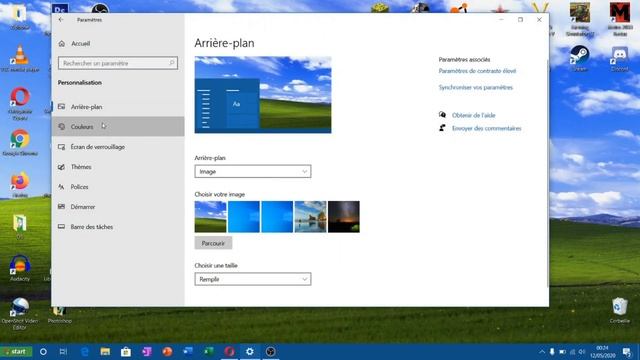Choose the green hill Bliss wallpaper thumbnail

point(210,217)
